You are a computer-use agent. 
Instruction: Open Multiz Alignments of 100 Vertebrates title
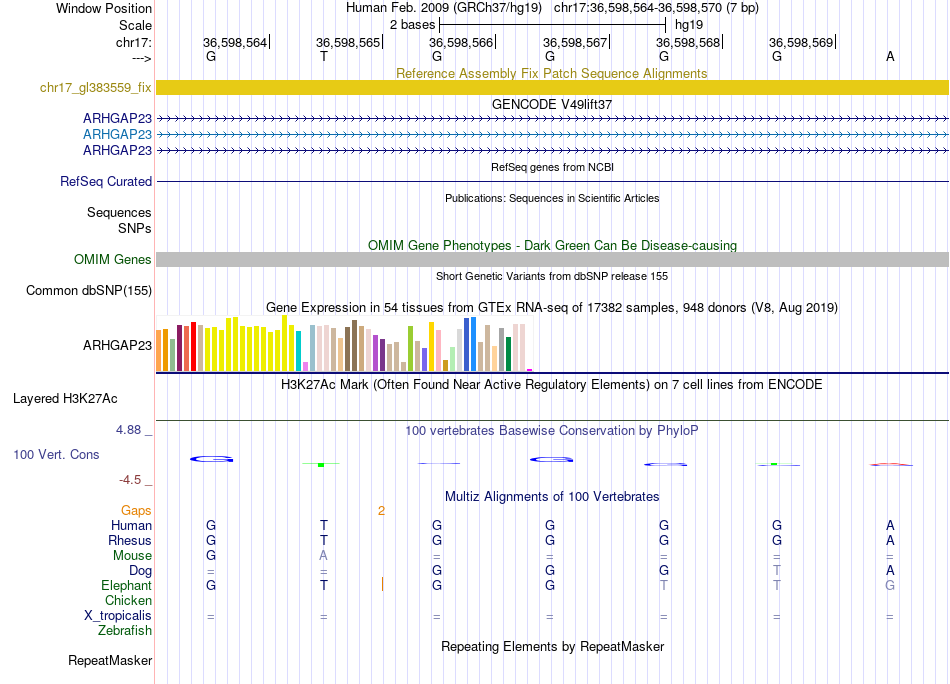tap(552, 497)
